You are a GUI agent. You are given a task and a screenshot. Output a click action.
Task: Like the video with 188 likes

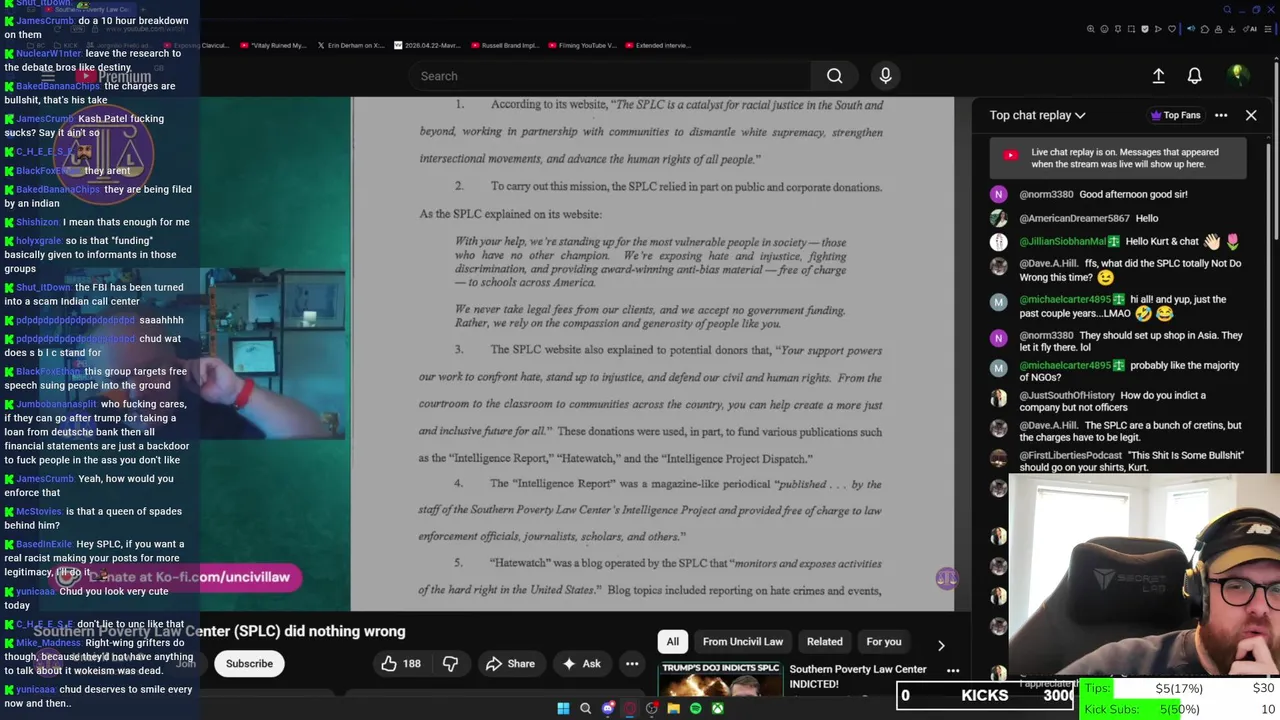tap(400, 663)
